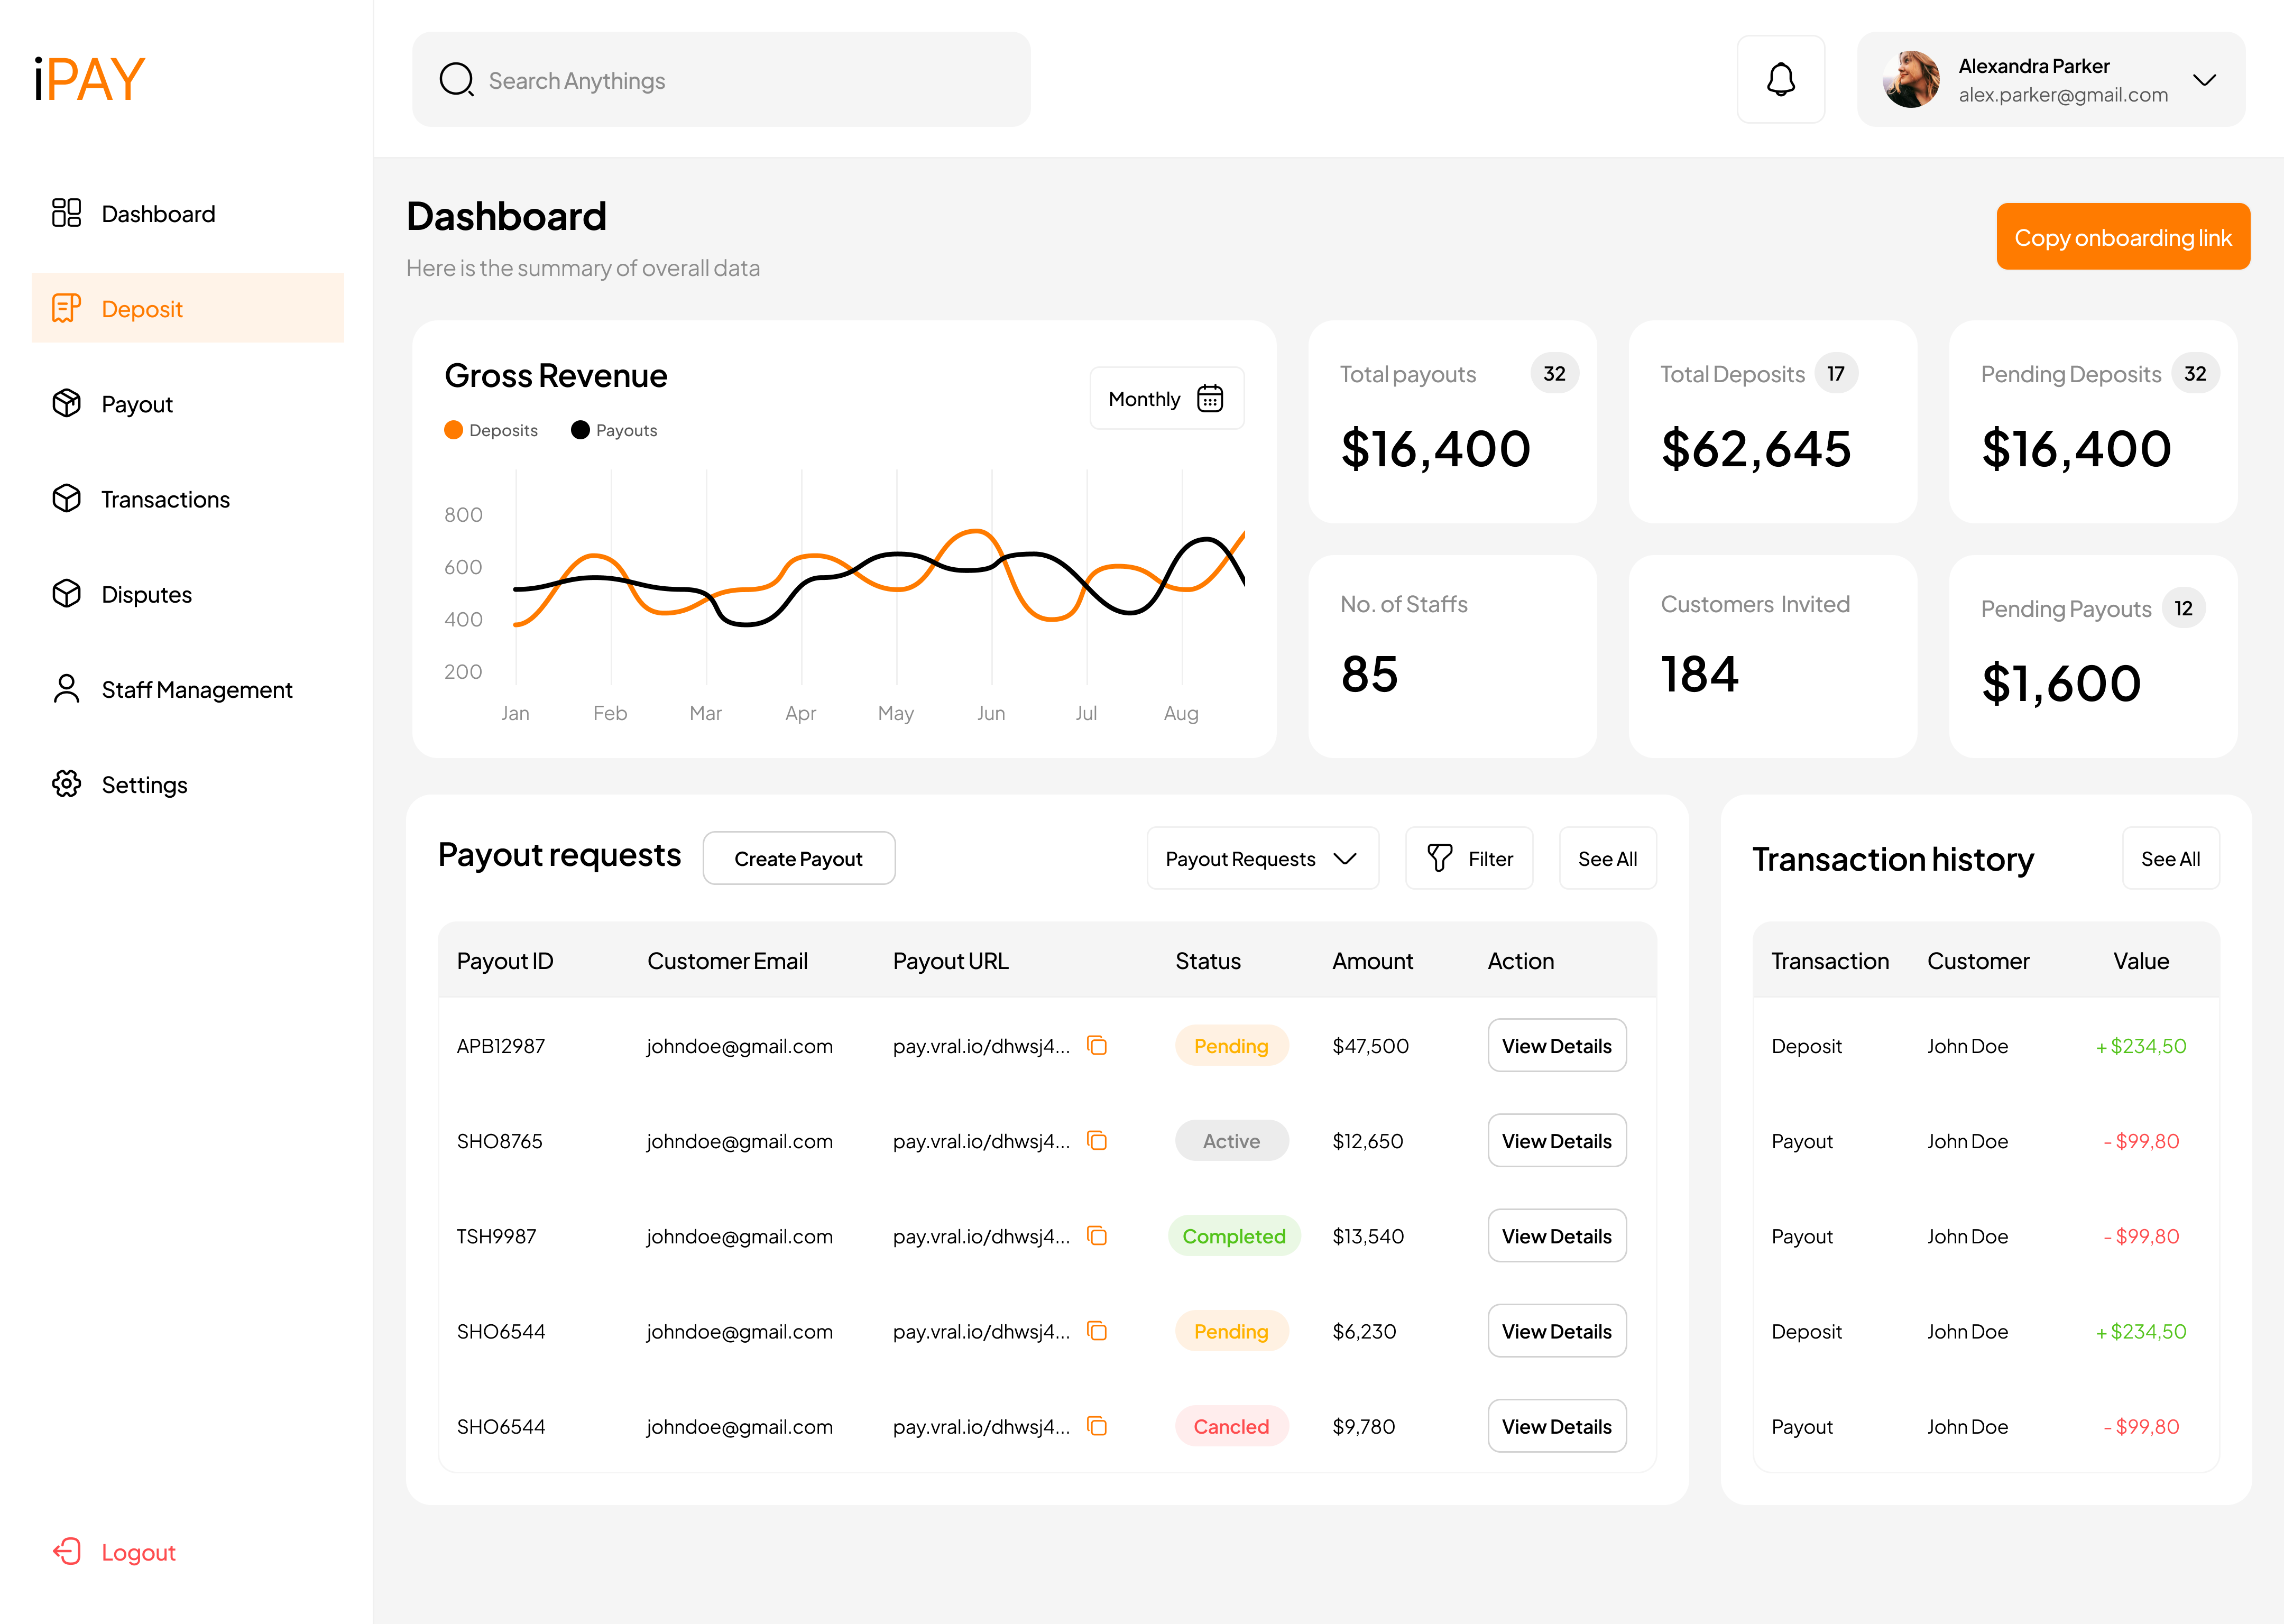
Task: Click the Disputes cube icon in sidebar
Action: pos(66,593)
